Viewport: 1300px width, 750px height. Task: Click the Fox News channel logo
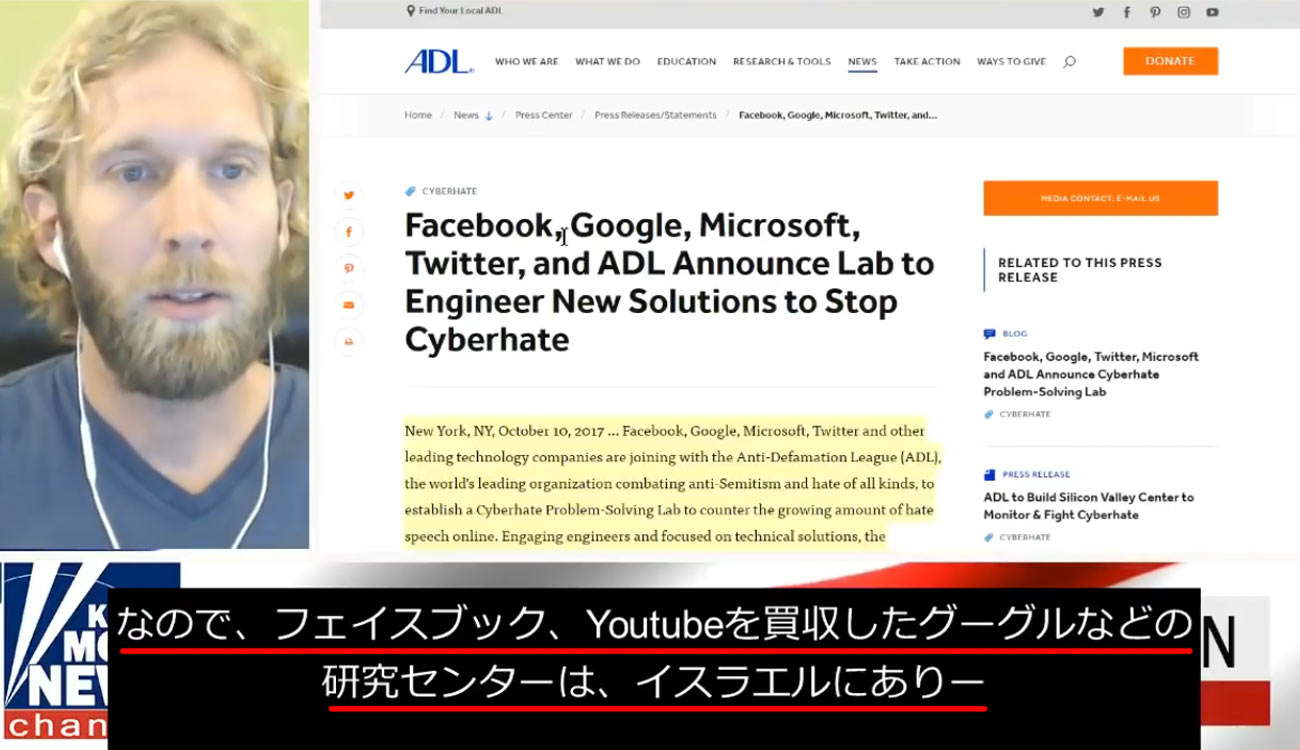[90, 650]
